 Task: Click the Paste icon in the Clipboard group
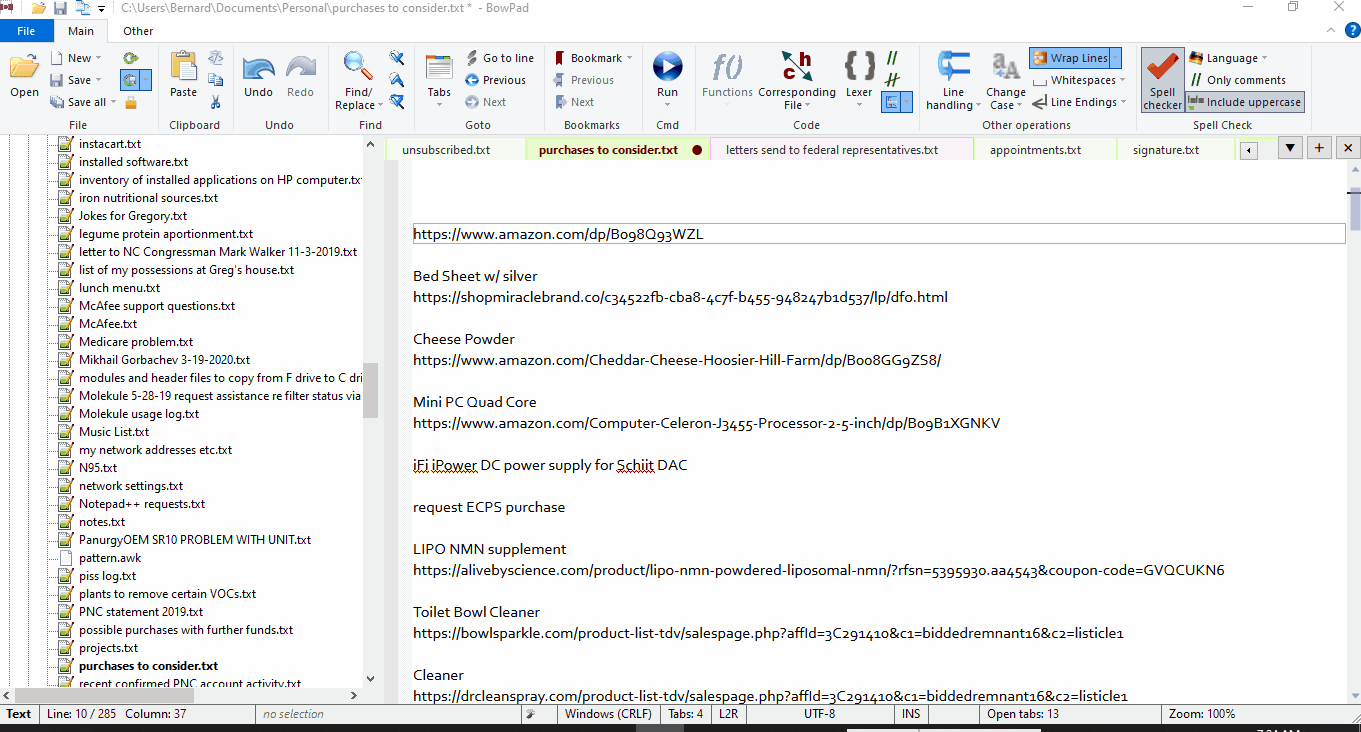[x=183, y=78]
